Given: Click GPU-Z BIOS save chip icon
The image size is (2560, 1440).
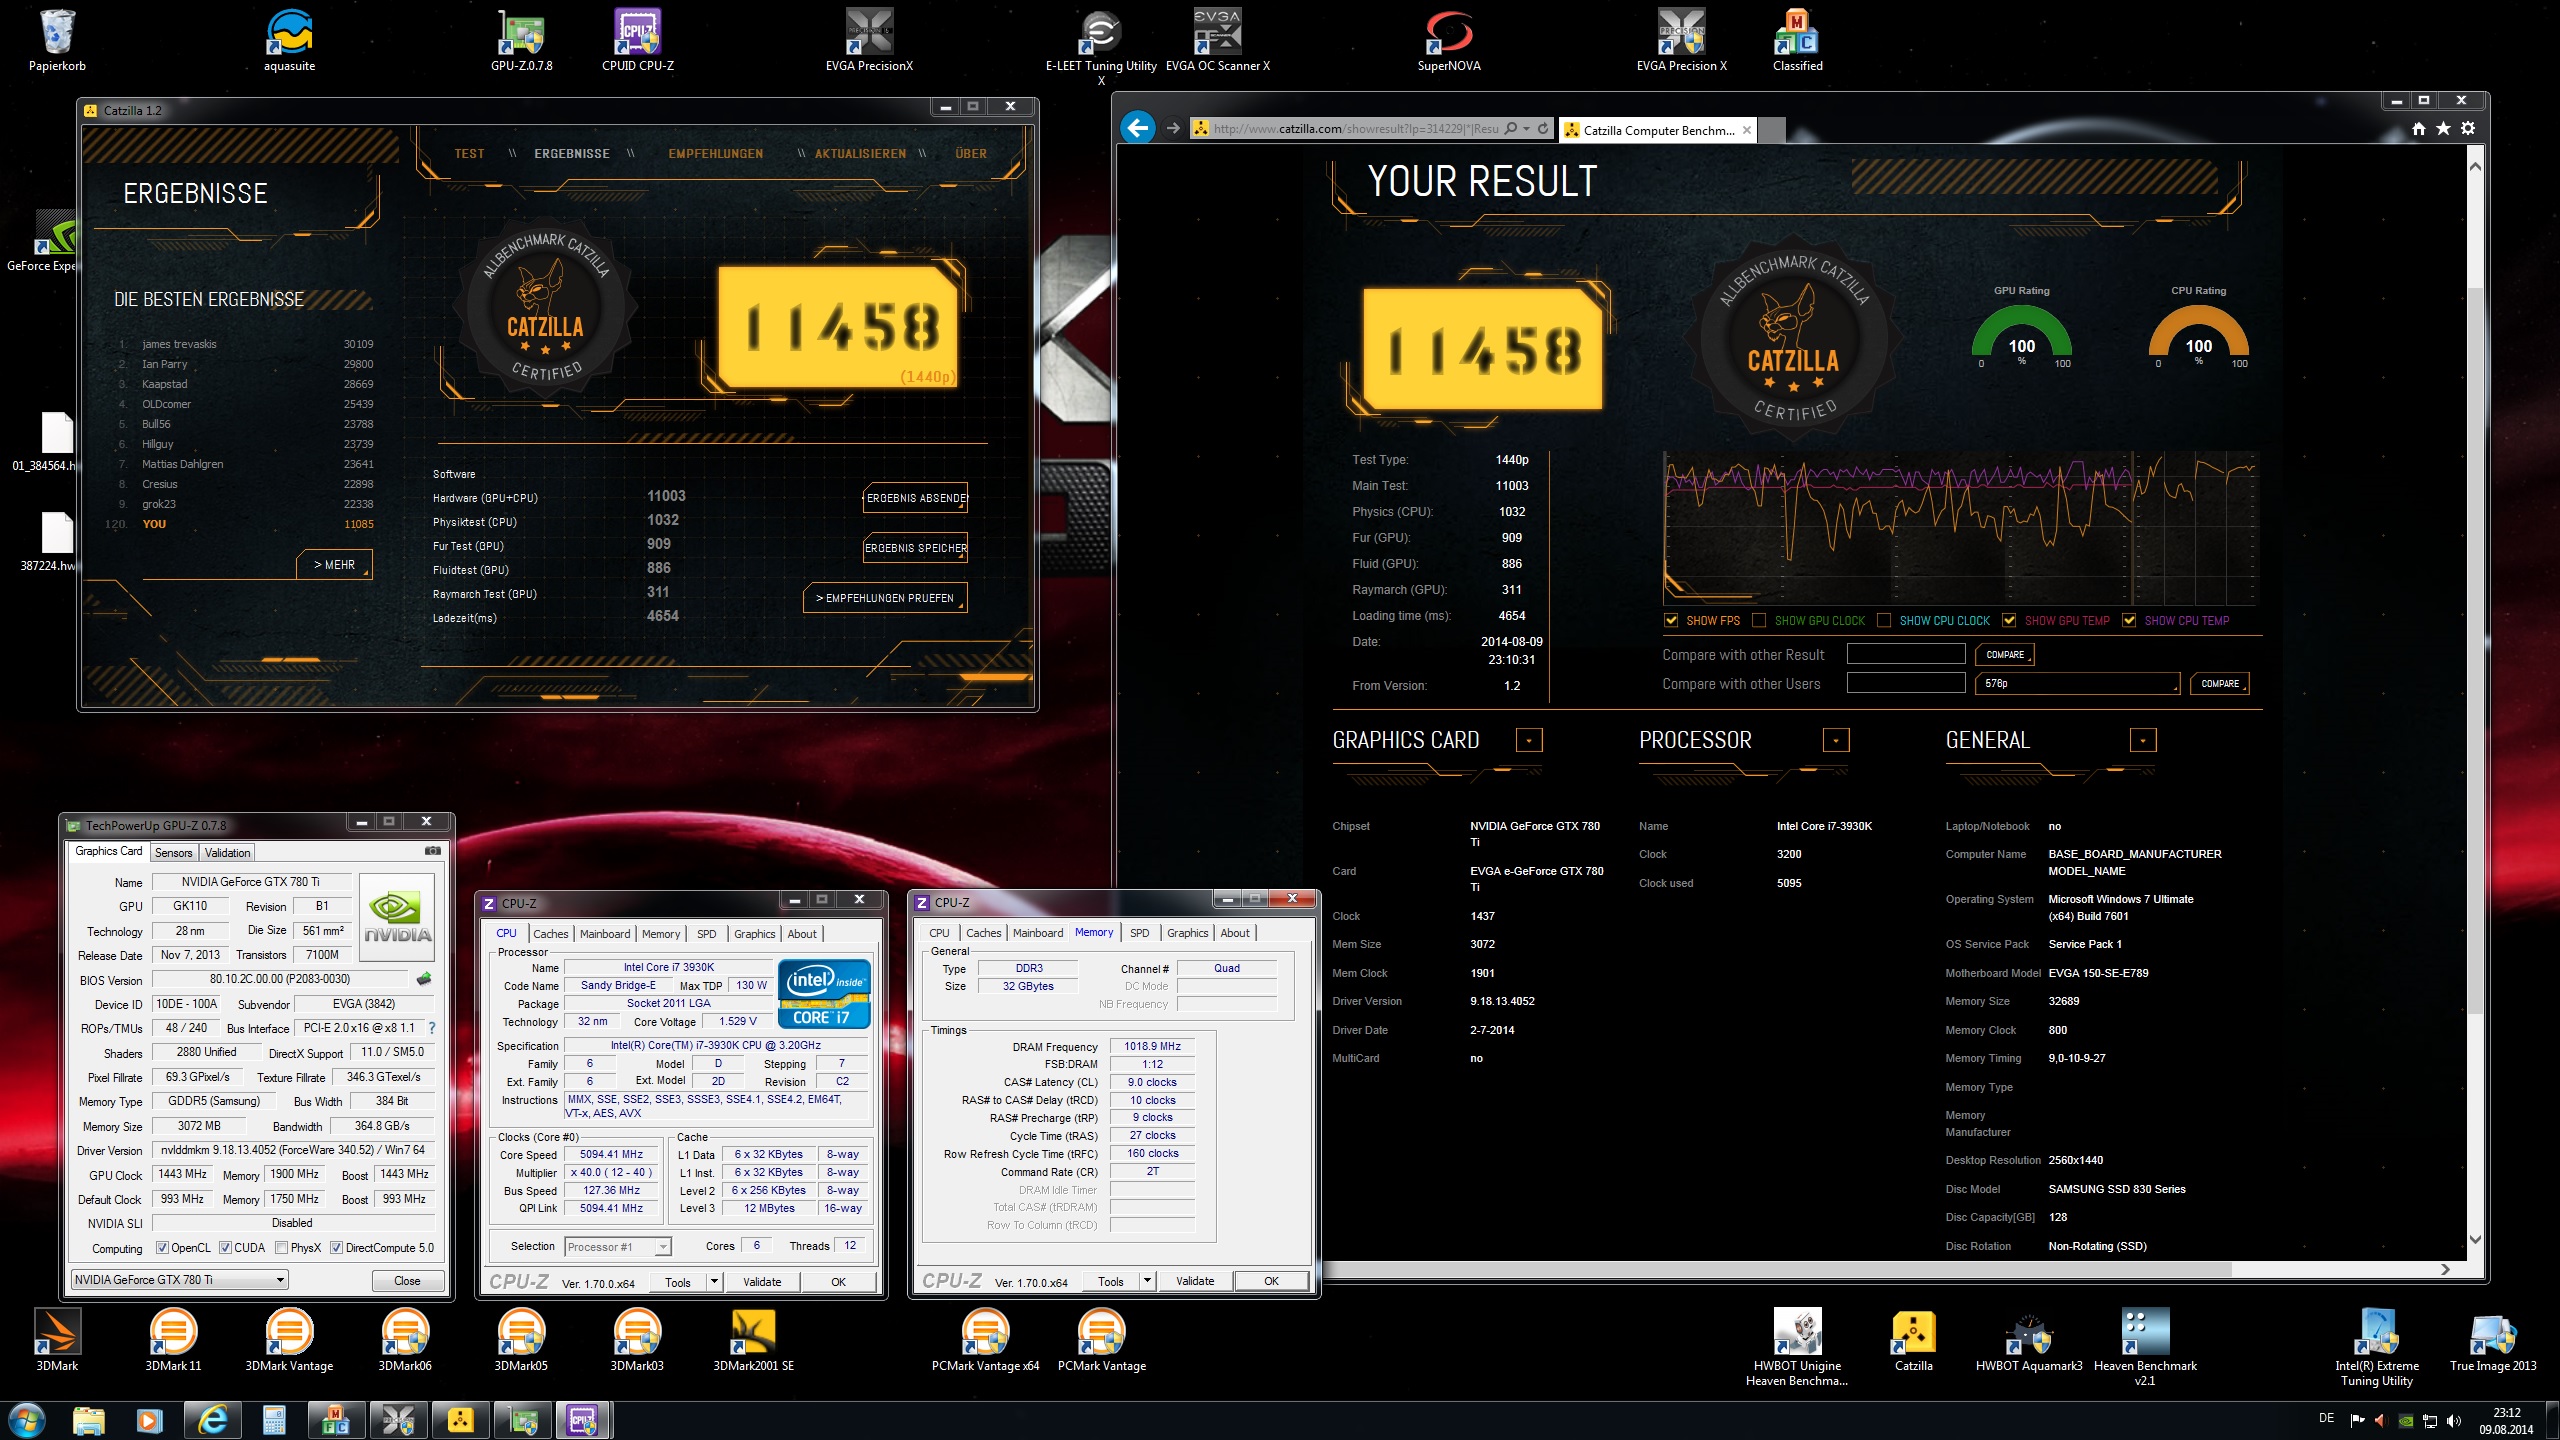Looking at the screenshot, I should pos(424,979).
